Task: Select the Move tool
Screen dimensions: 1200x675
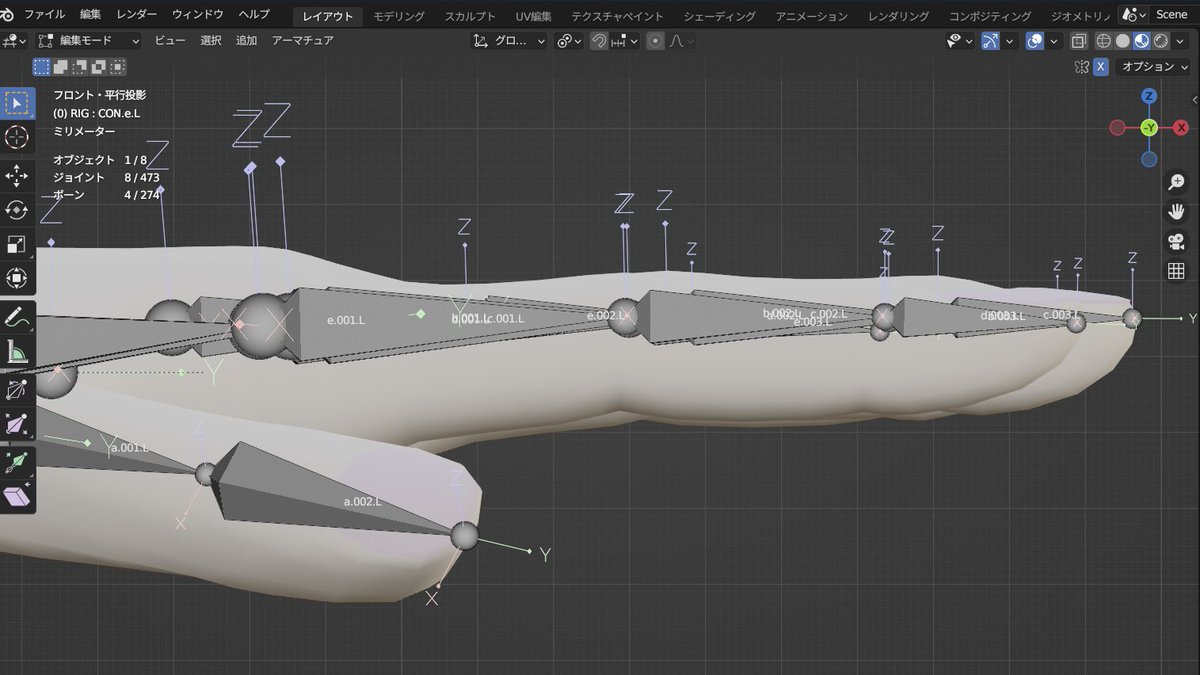Action: pyautogui.click(x=17, y=177)
